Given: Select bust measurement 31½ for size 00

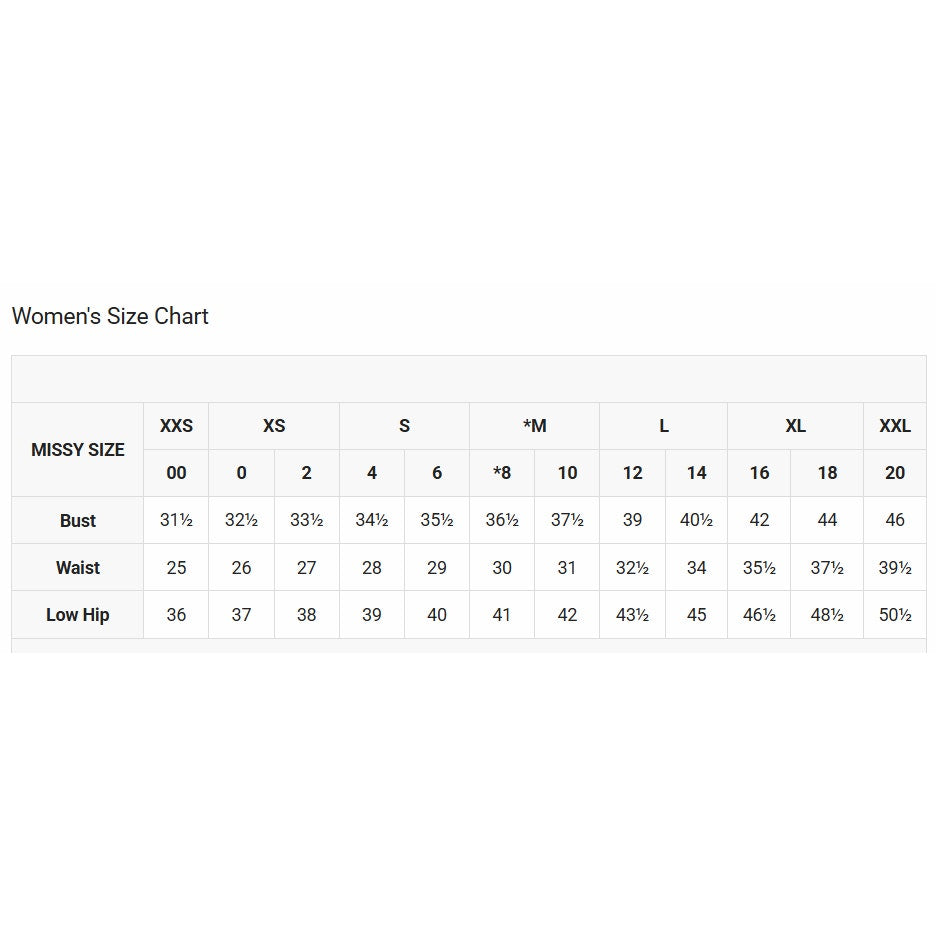Looking at the screenshot, I should point(176,520).
